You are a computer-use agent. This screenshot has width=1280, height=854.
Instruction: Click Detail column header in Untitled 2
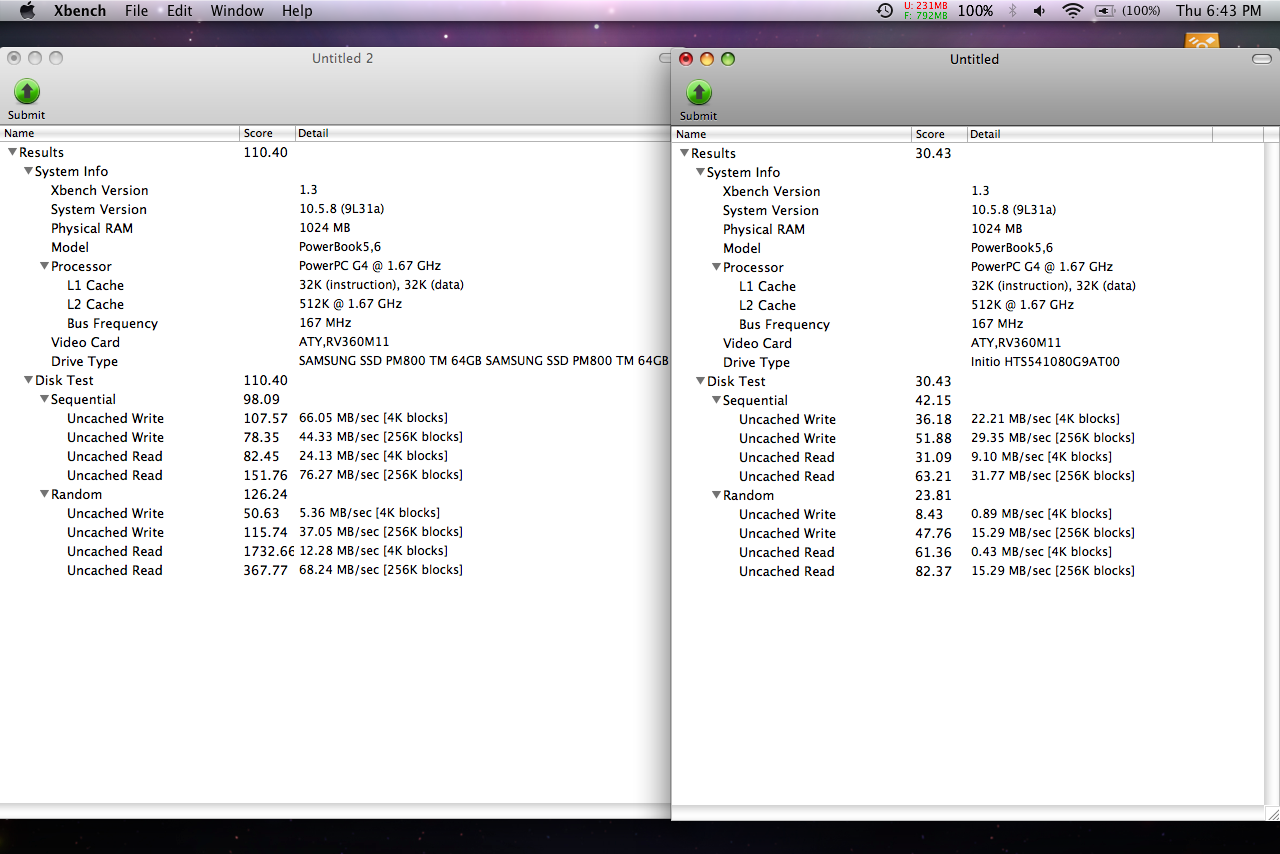click(x=483, y=133)
